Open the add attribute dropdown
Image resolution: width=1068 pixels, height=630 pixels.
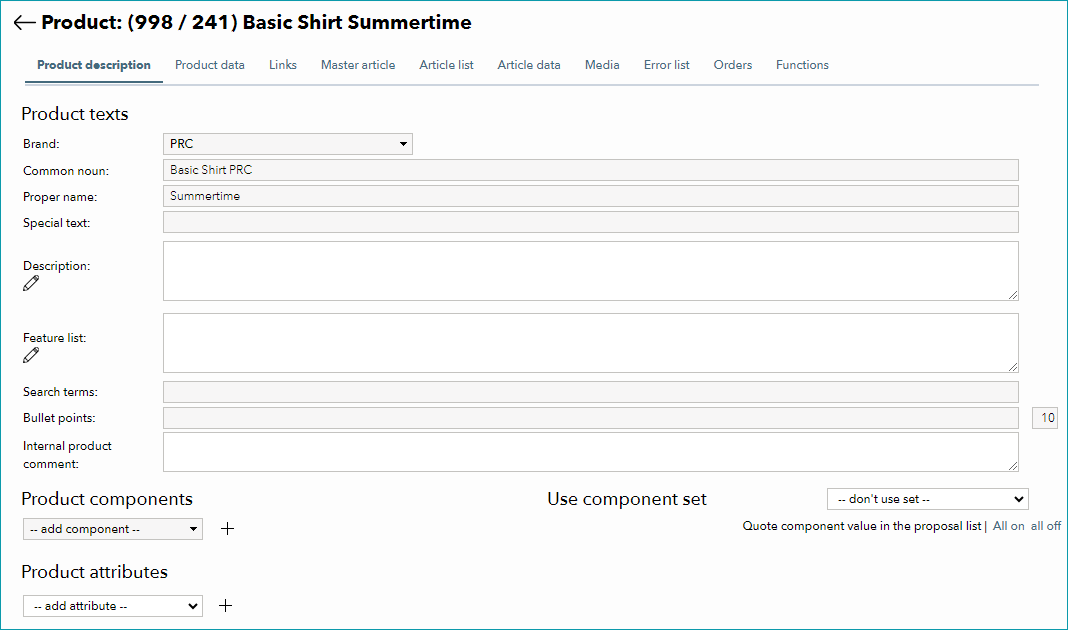click(112, 606)
